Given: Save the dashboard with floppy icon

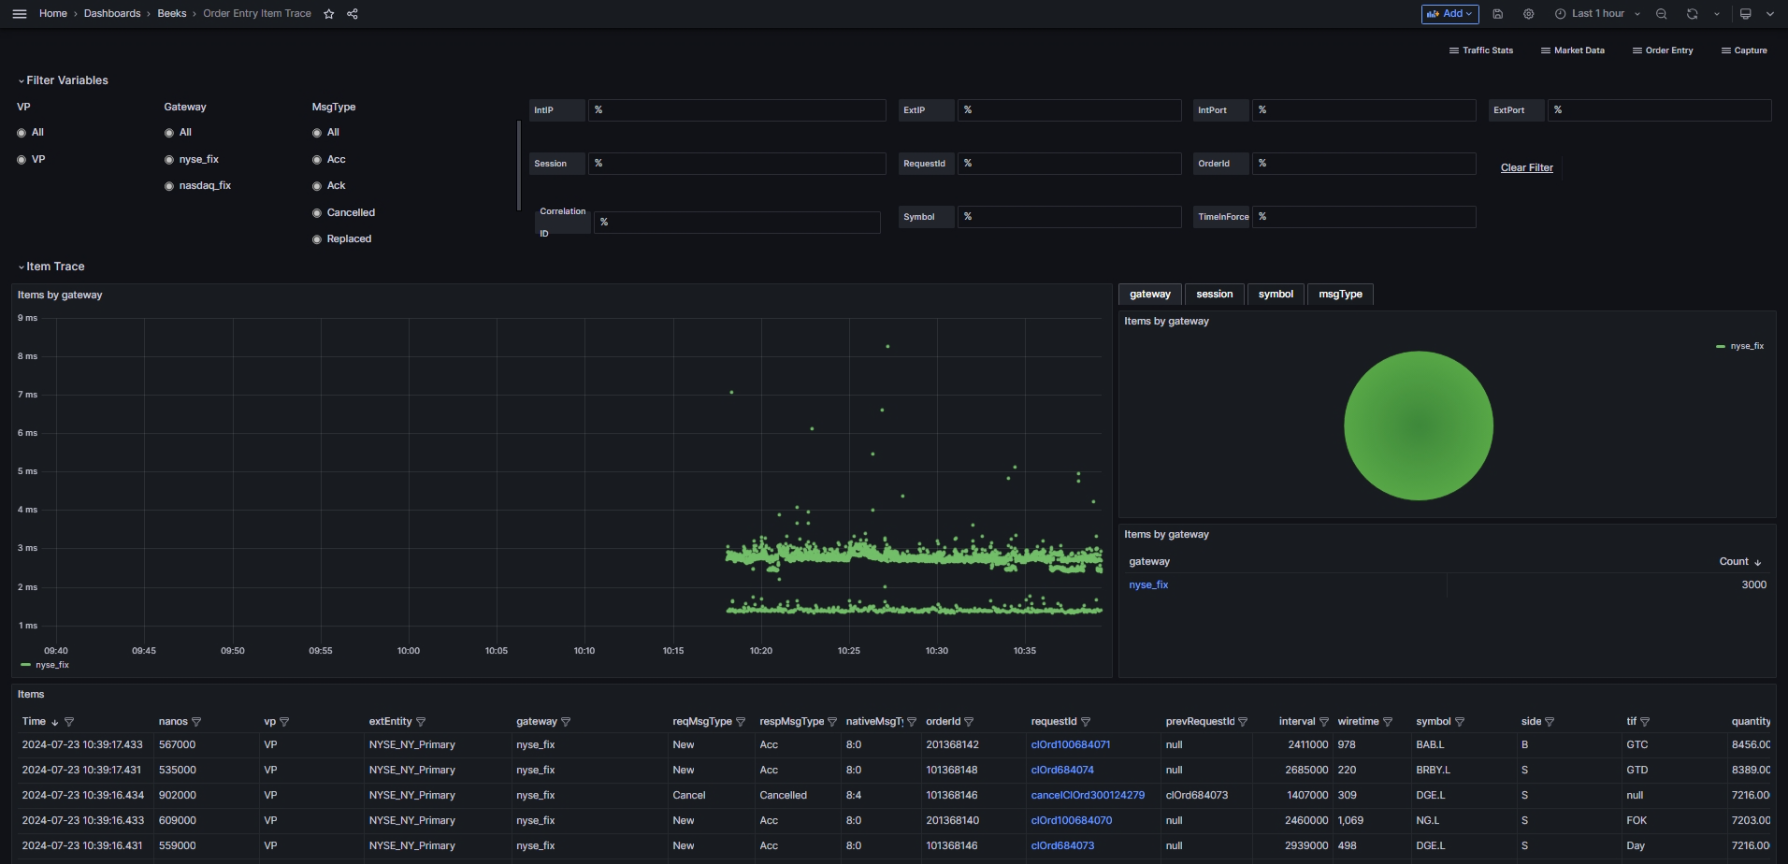Looking at the screenshot, I should [x=1498, y=14].
